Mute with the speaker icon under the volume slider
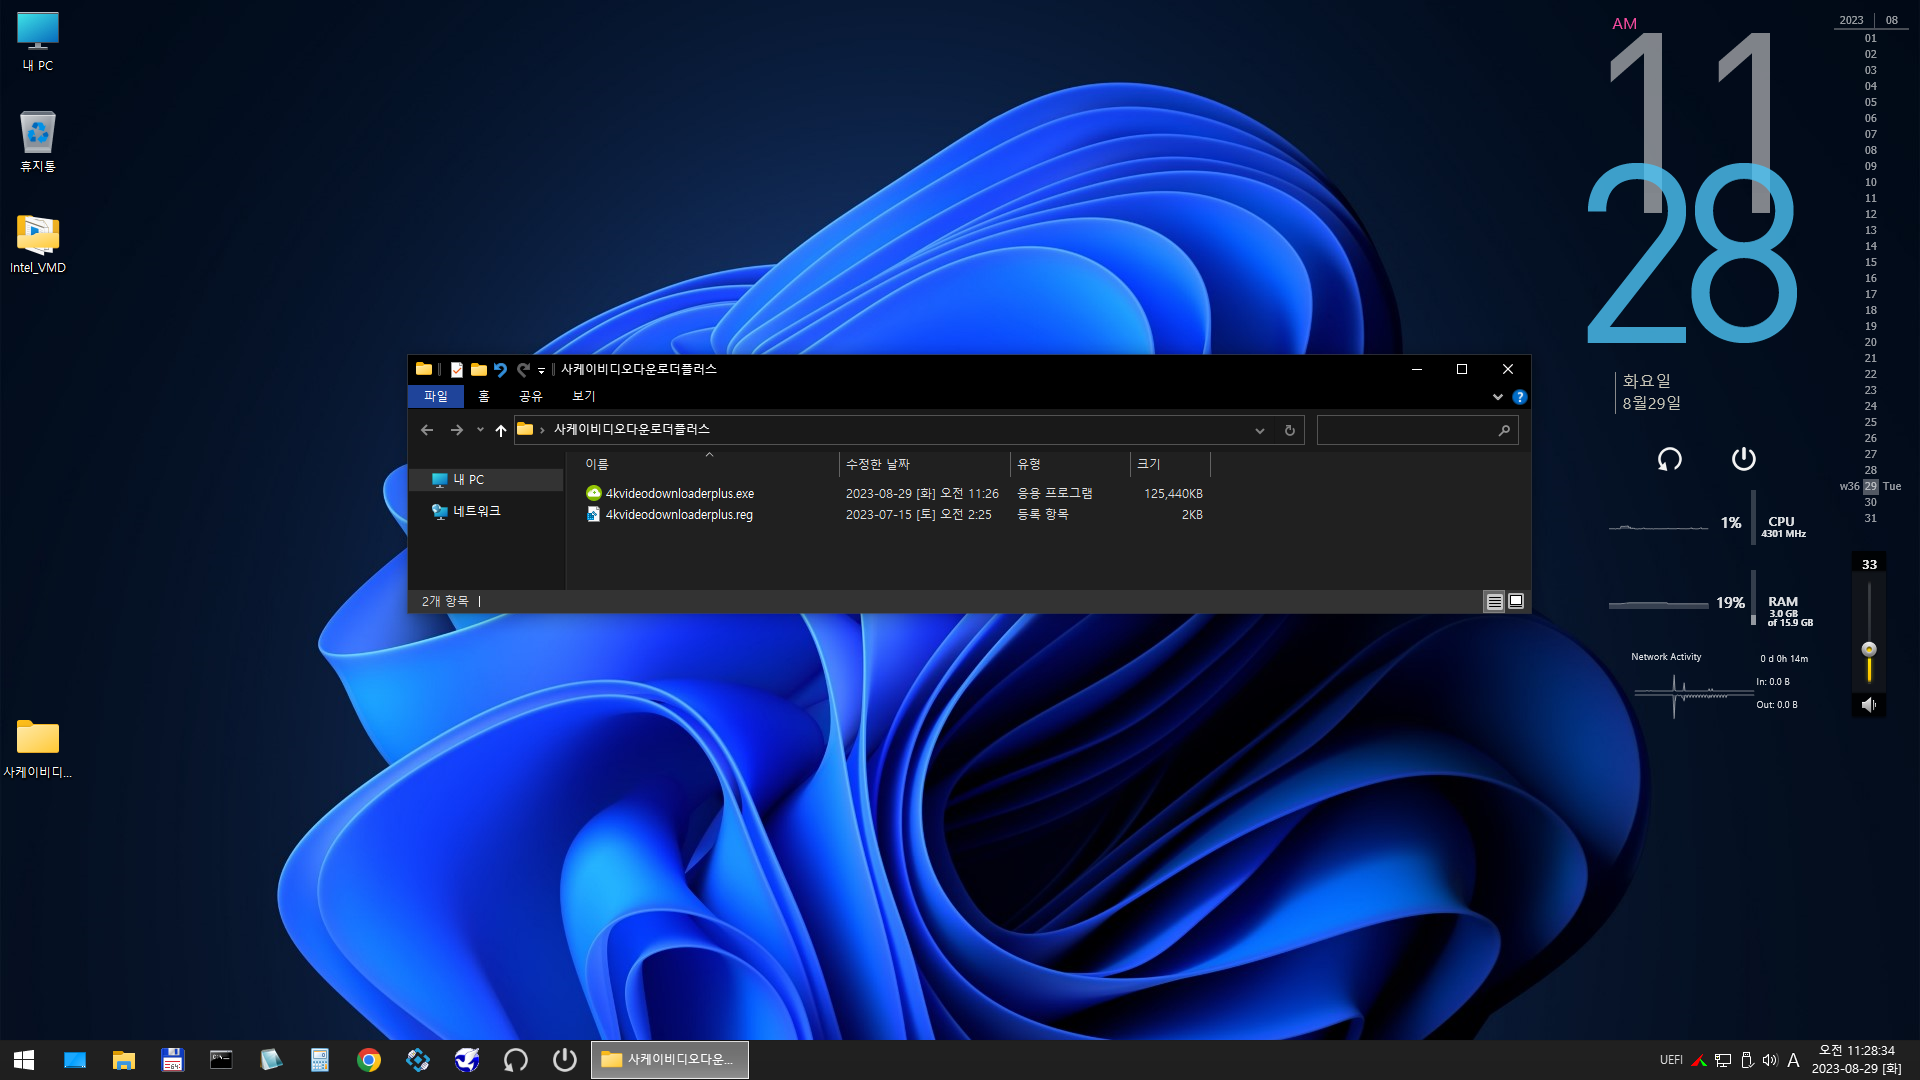1920x1080 pixels. [1869, 705]
